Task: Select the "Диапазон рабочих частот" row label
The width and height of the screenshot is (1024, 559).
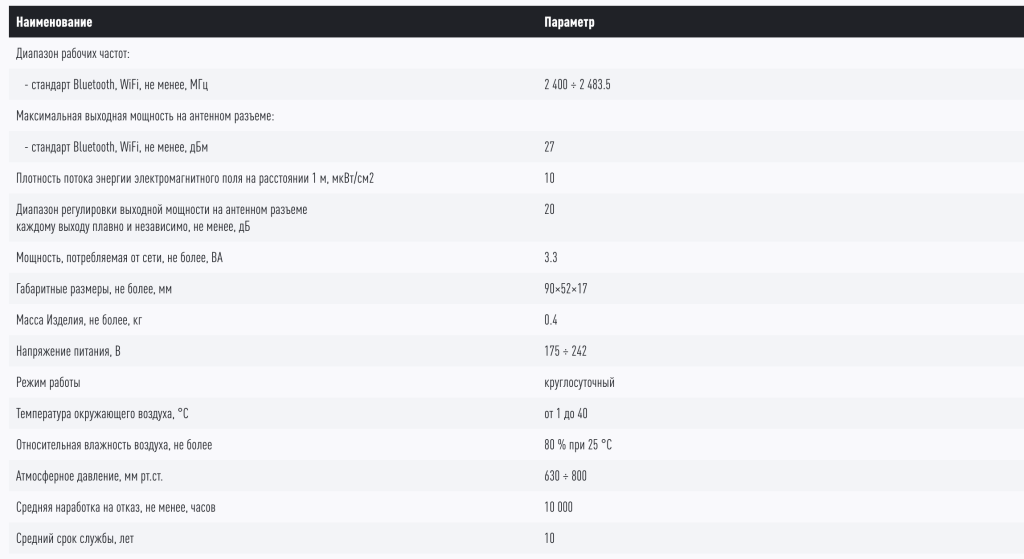Action: (x=74, y=54)
